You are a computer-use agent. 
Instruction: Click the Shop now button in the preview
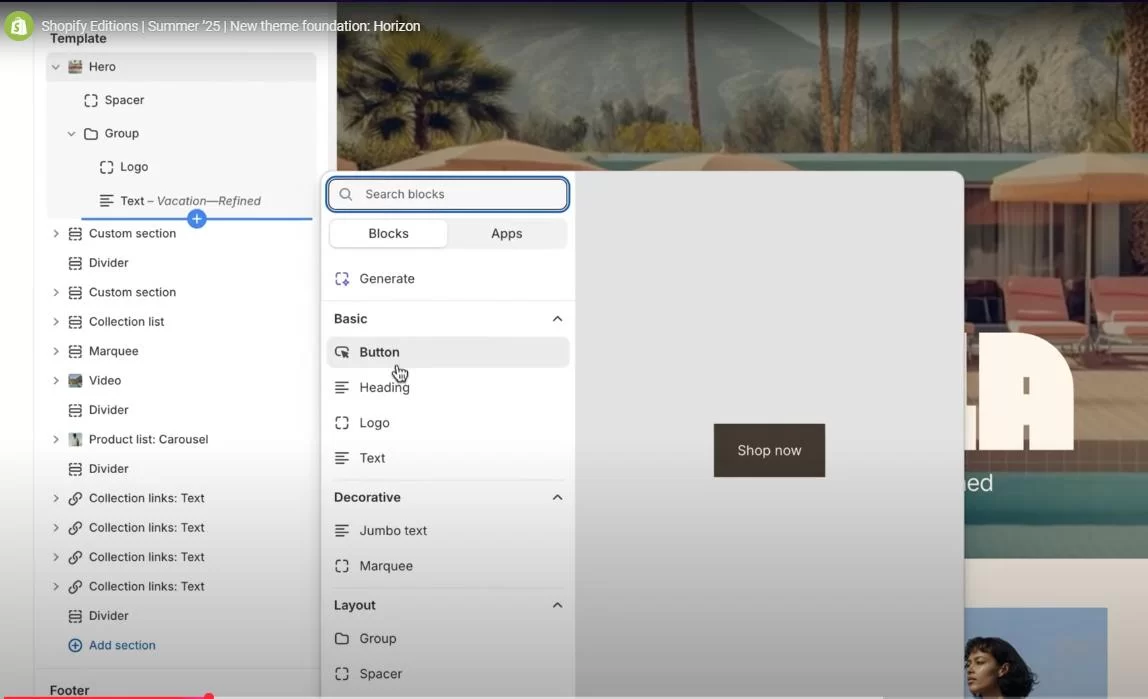[x=769, y=450]
